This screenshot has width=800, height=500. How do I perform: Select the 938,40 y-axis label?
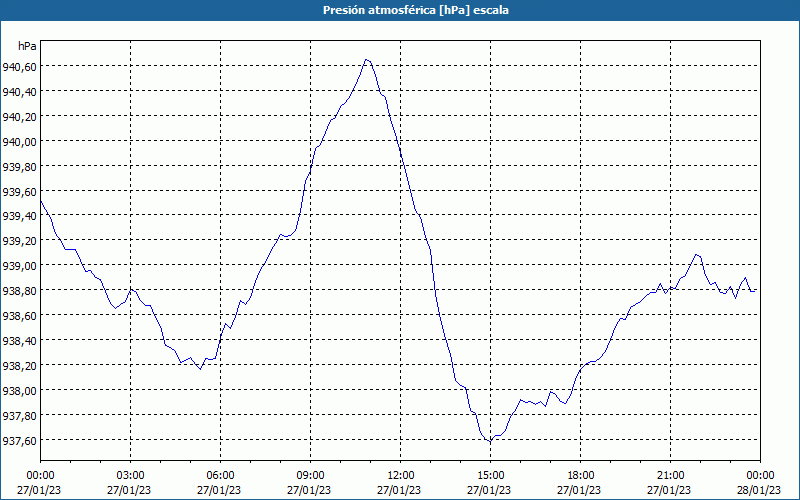tap(19, 340)
